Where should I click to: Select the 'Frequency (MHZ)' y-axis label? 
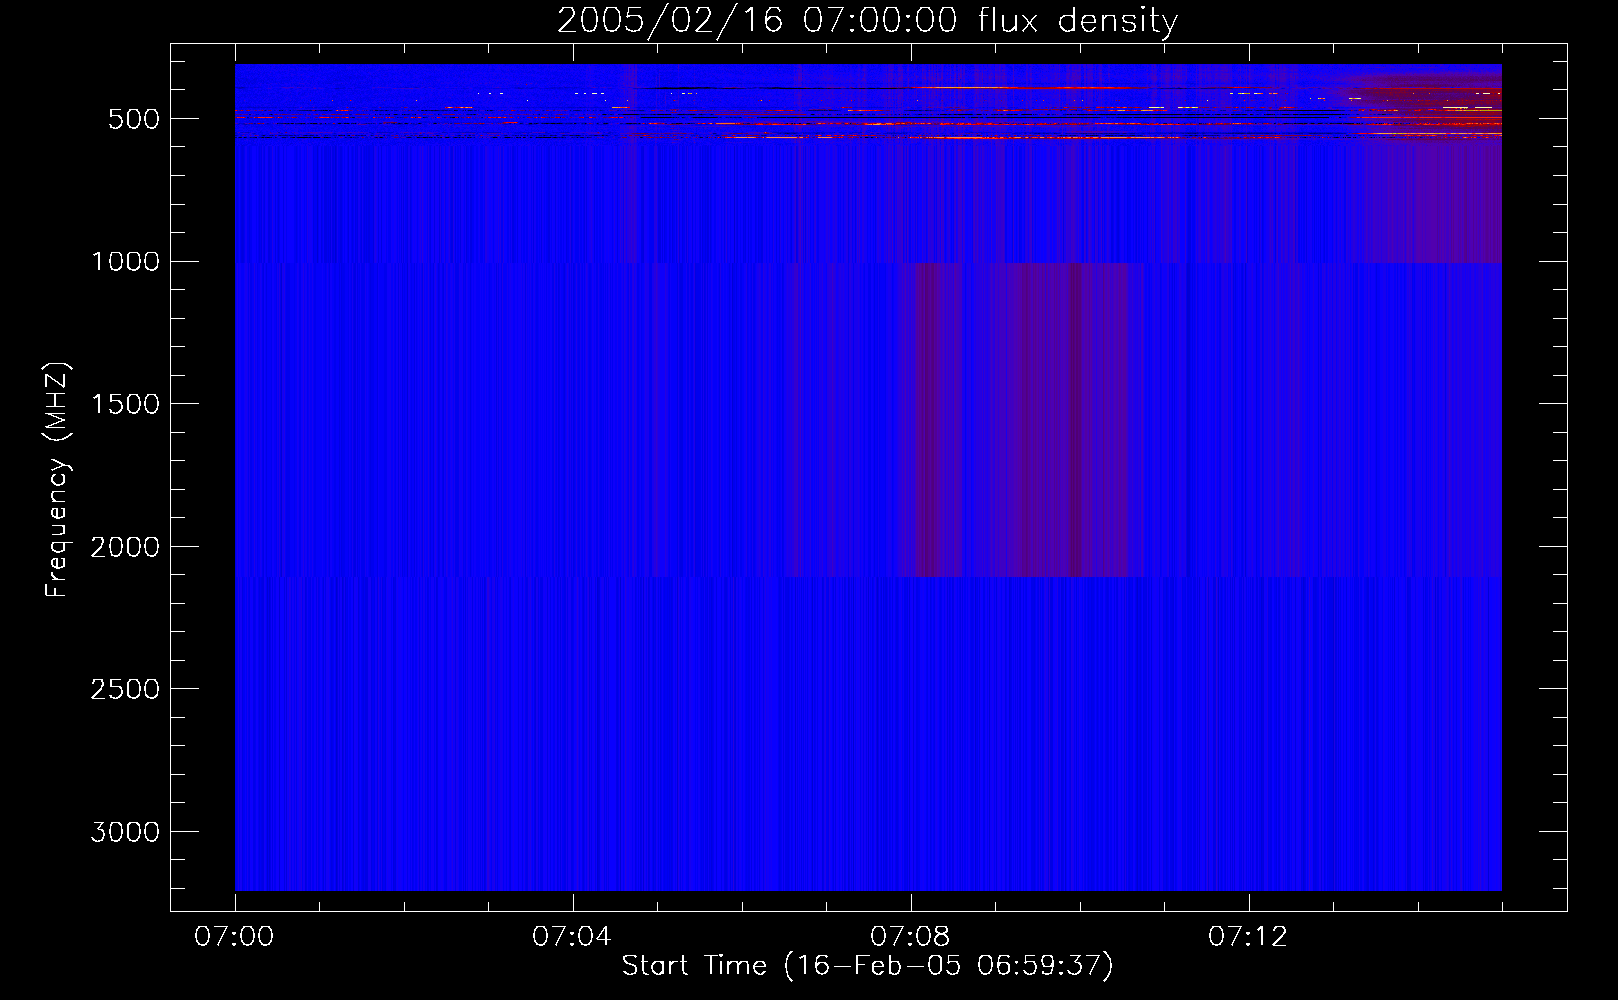57,480
